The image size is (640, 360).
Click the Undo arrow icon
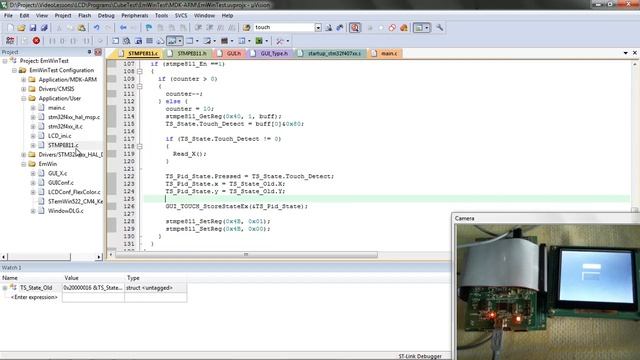click(96, 28)
